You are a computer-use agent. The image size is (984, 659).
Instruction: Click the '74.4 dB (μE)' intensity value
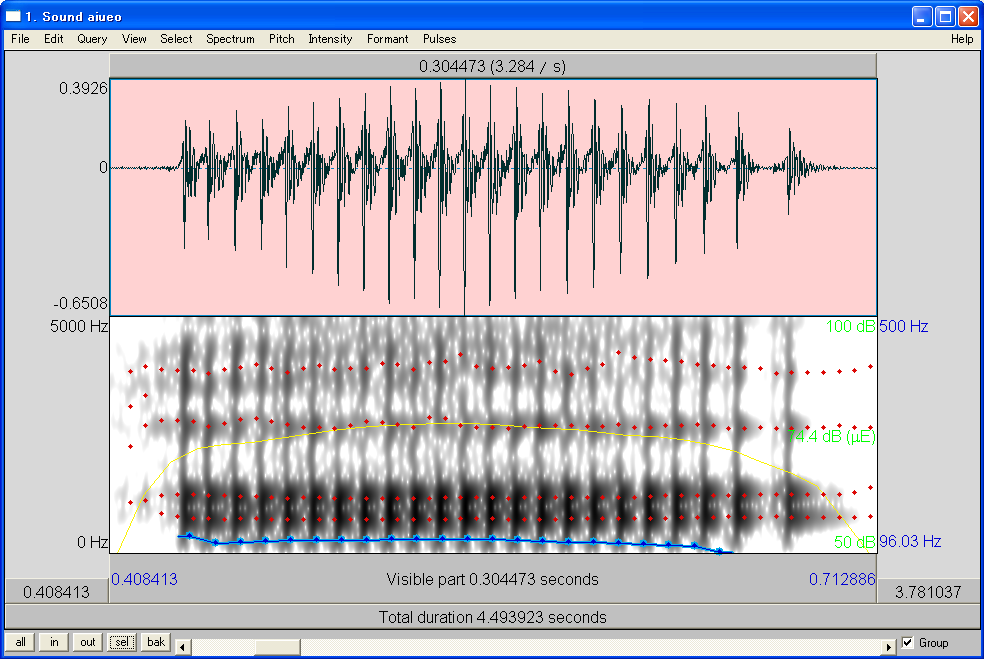click(x=832, y=436)
